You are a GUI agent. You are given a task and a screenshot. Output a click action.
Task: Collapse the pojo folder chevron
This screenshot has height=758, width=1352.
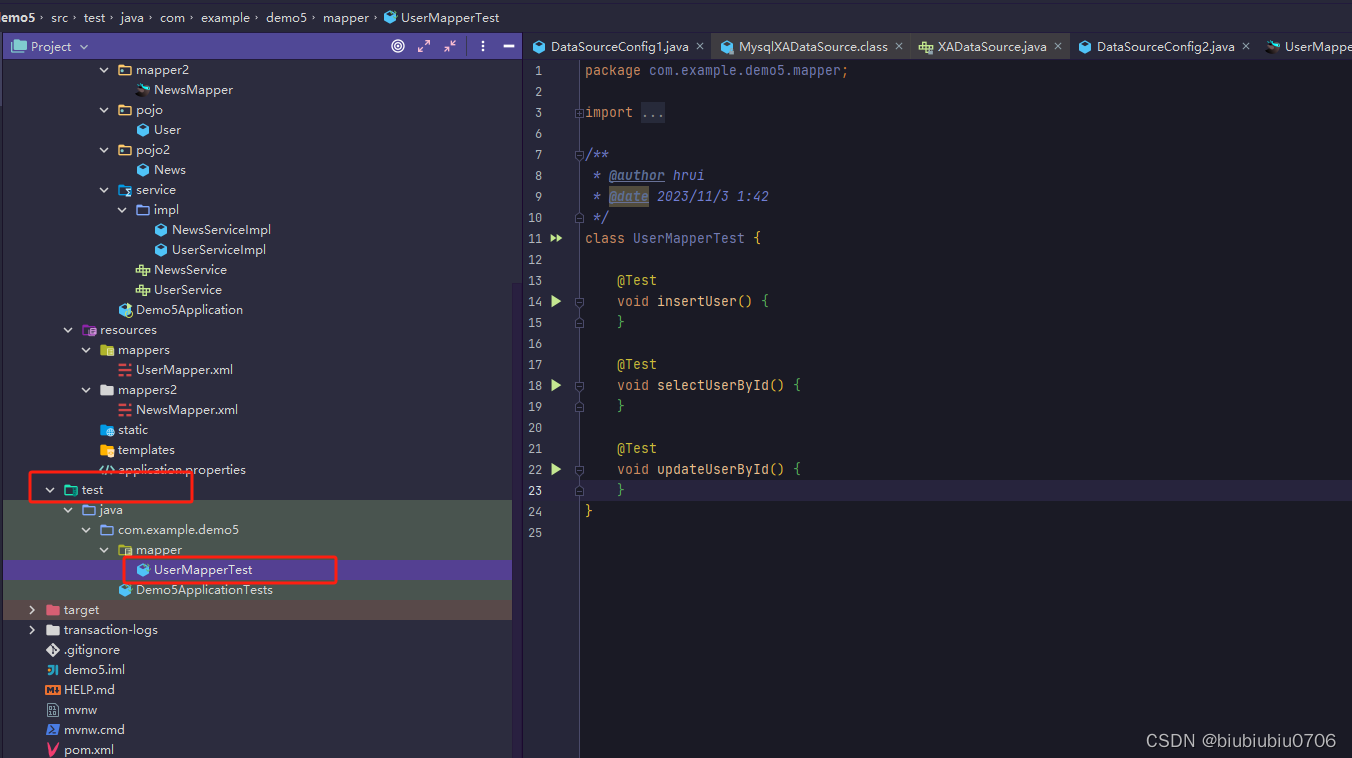(x=104, y=110)
